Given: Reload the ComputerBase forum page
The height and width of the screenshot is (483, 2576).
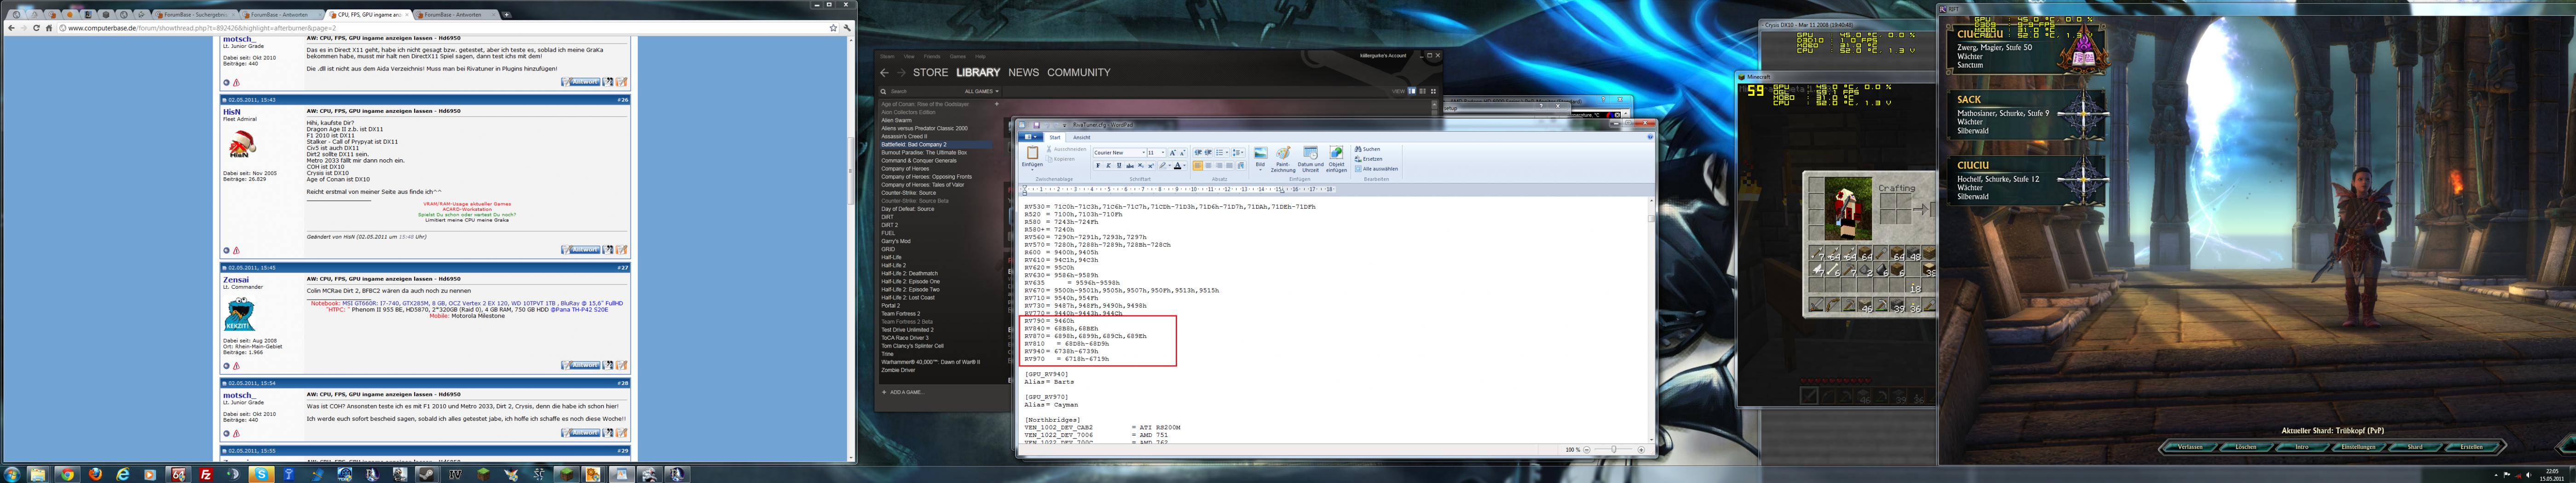Looking at the screenshot, I should 37,28.
